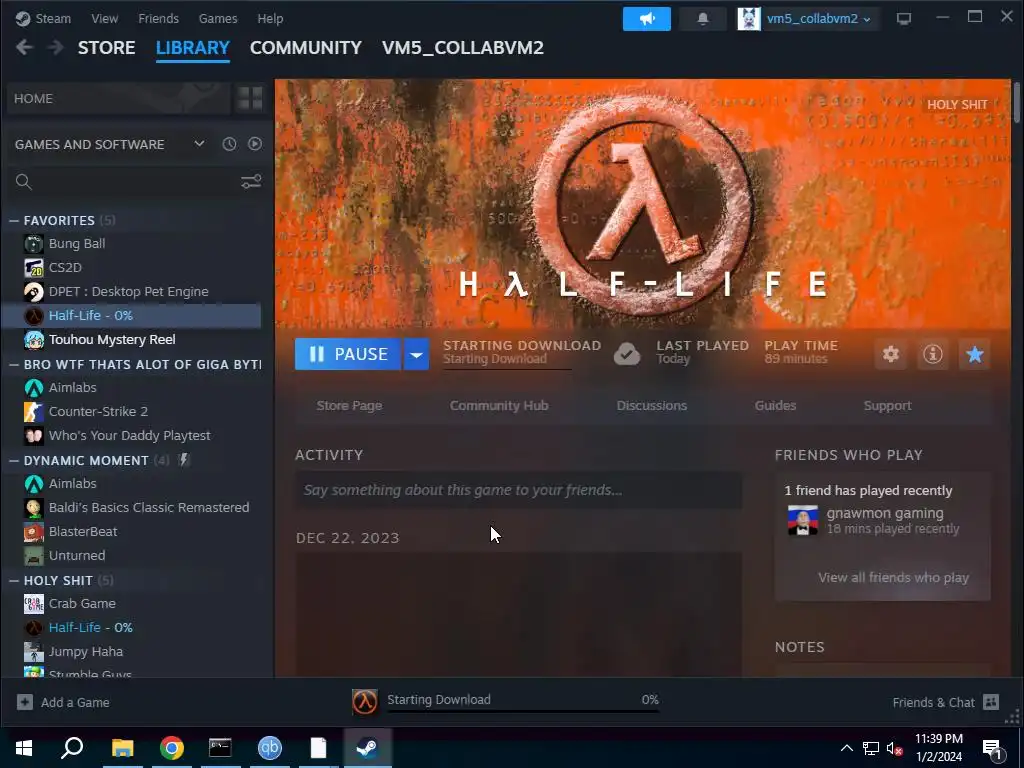Image resolution: width=1024 pixels, height=768 pixels.
Task: Open the Pause button dropdown arrow
Action: (x=416, y=354)
